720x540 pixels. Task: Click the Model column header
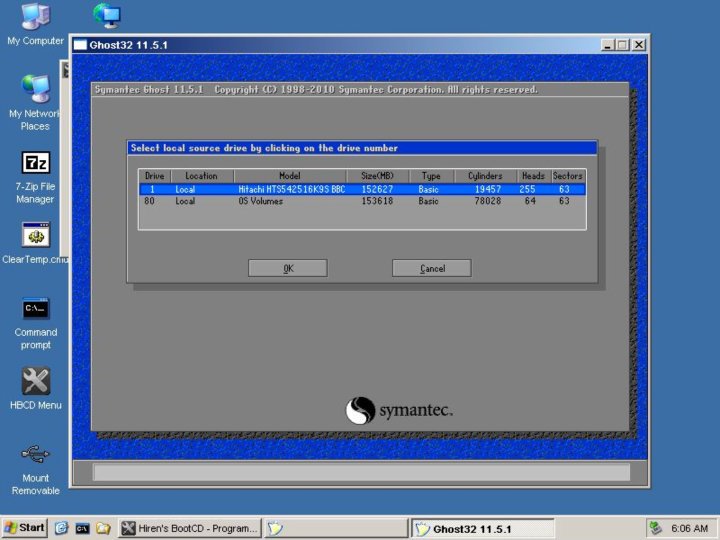(x=290, y=176)
